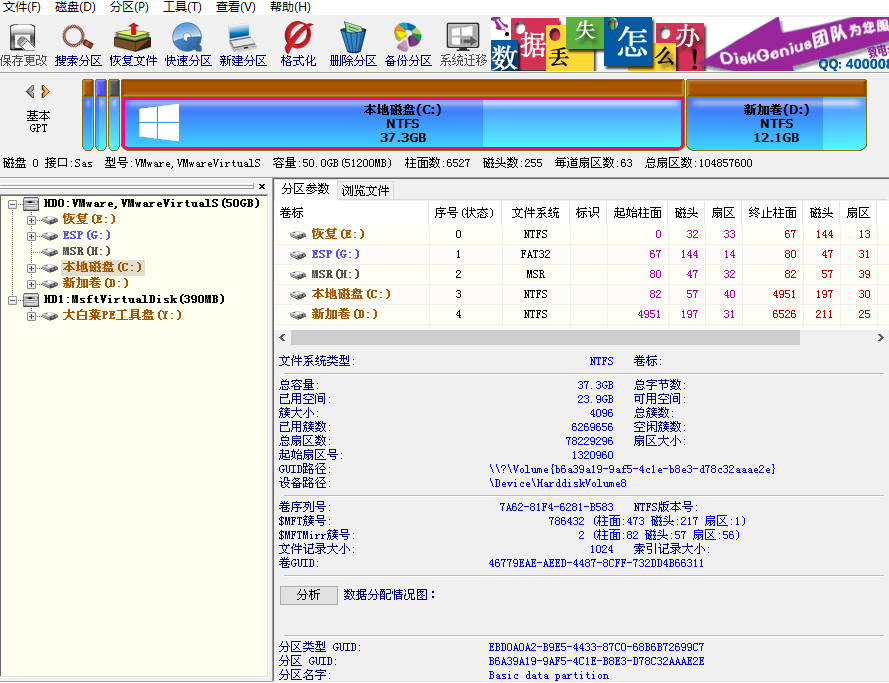This screenshot has height=683, width=889.
Task: Go to previous disk arrow
Action: coord(30,91)
